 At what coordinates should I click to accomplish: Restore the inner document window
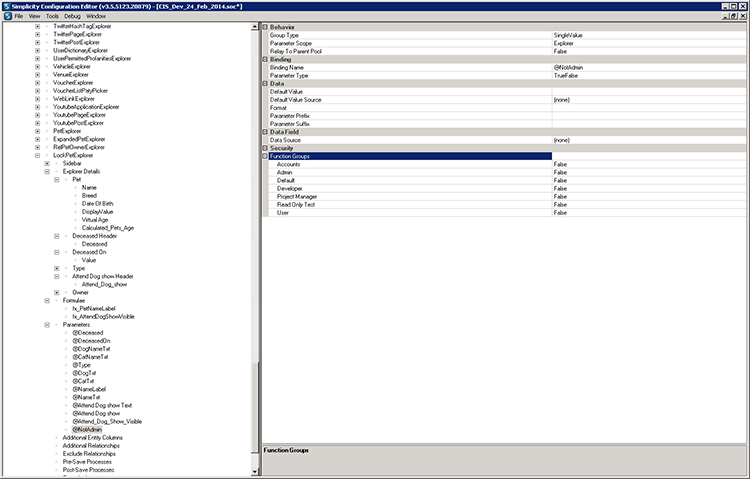pyautogui.click(x=734, y=16)
